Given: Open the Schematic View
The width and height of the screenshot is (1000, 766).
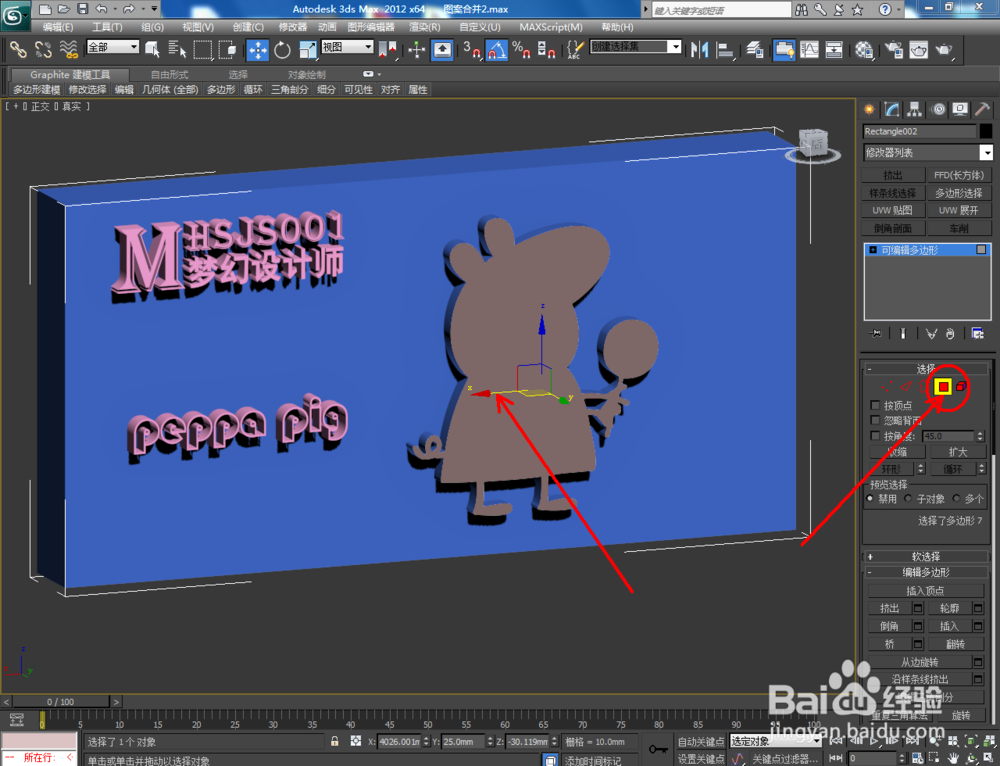Looking at the screenshot, I should pos(834,49).
